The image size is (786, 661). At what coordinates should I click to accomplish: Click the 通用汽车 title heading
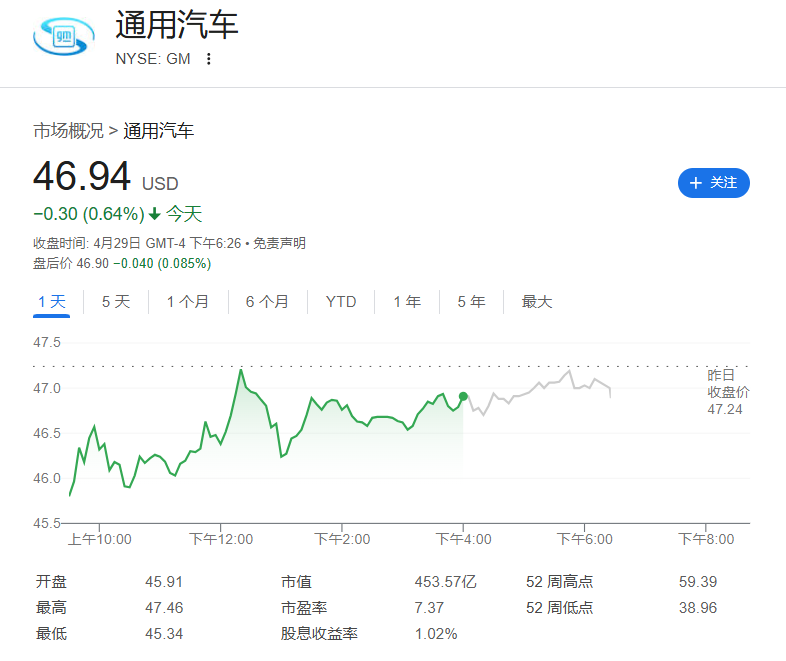[177, 25]
